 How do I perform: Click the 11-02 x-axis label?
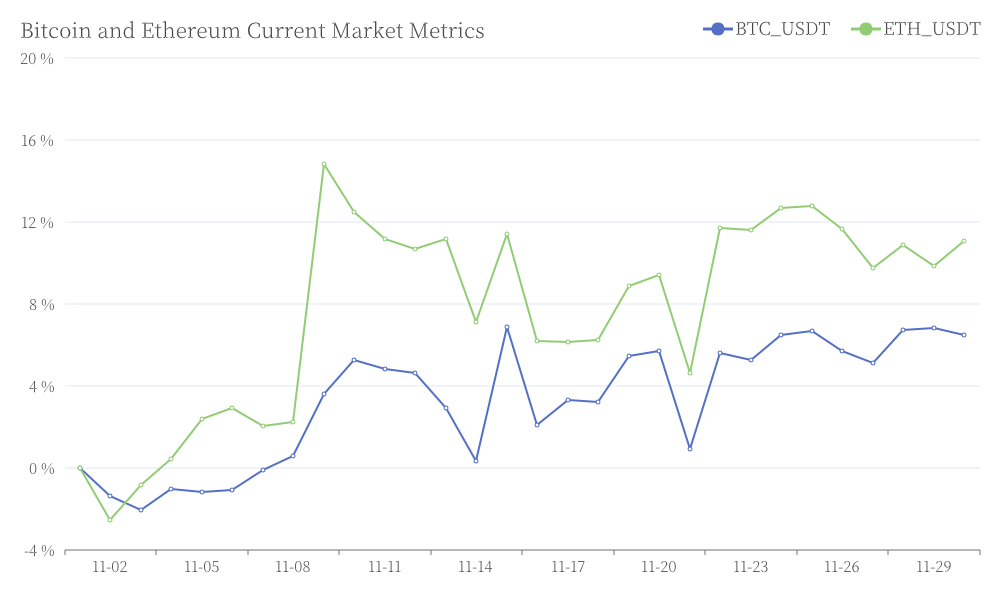click(x=110, y=567)
